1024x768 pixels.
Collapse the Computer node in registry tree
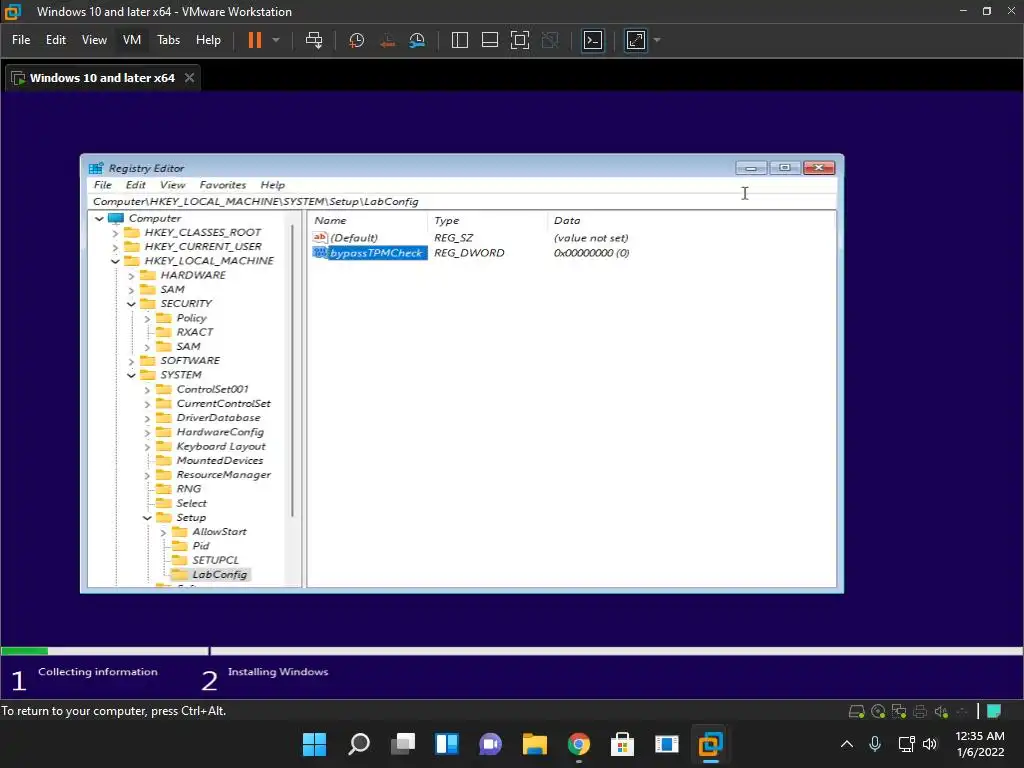pos(99,219)
